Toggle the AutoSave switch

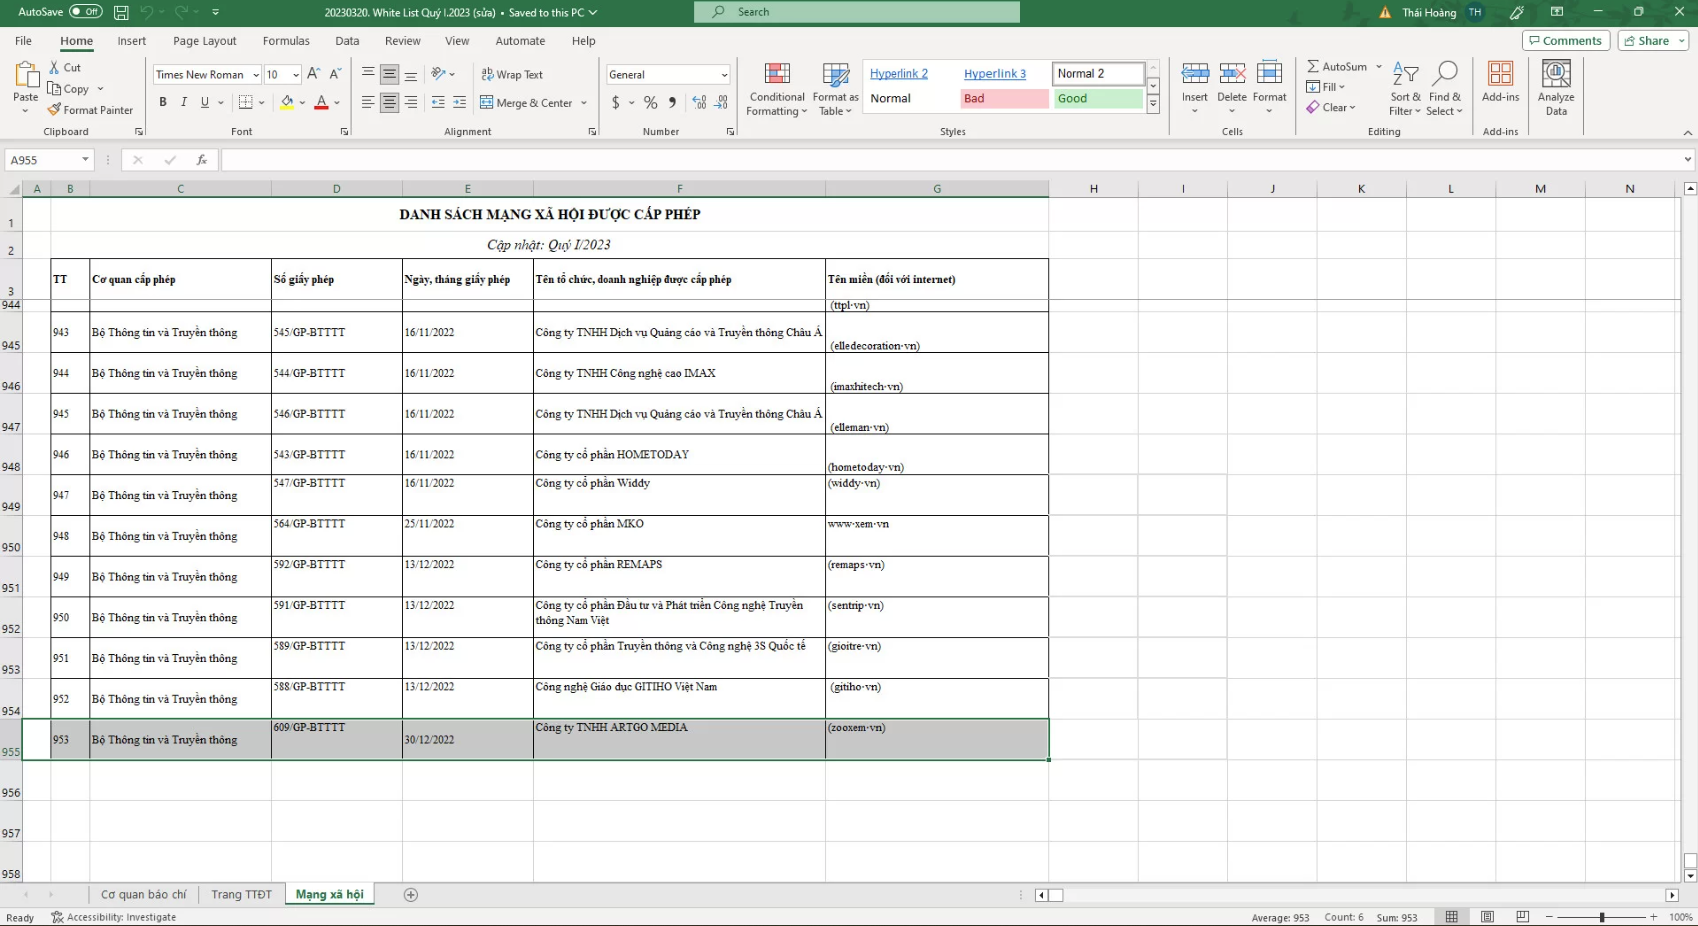85,12
